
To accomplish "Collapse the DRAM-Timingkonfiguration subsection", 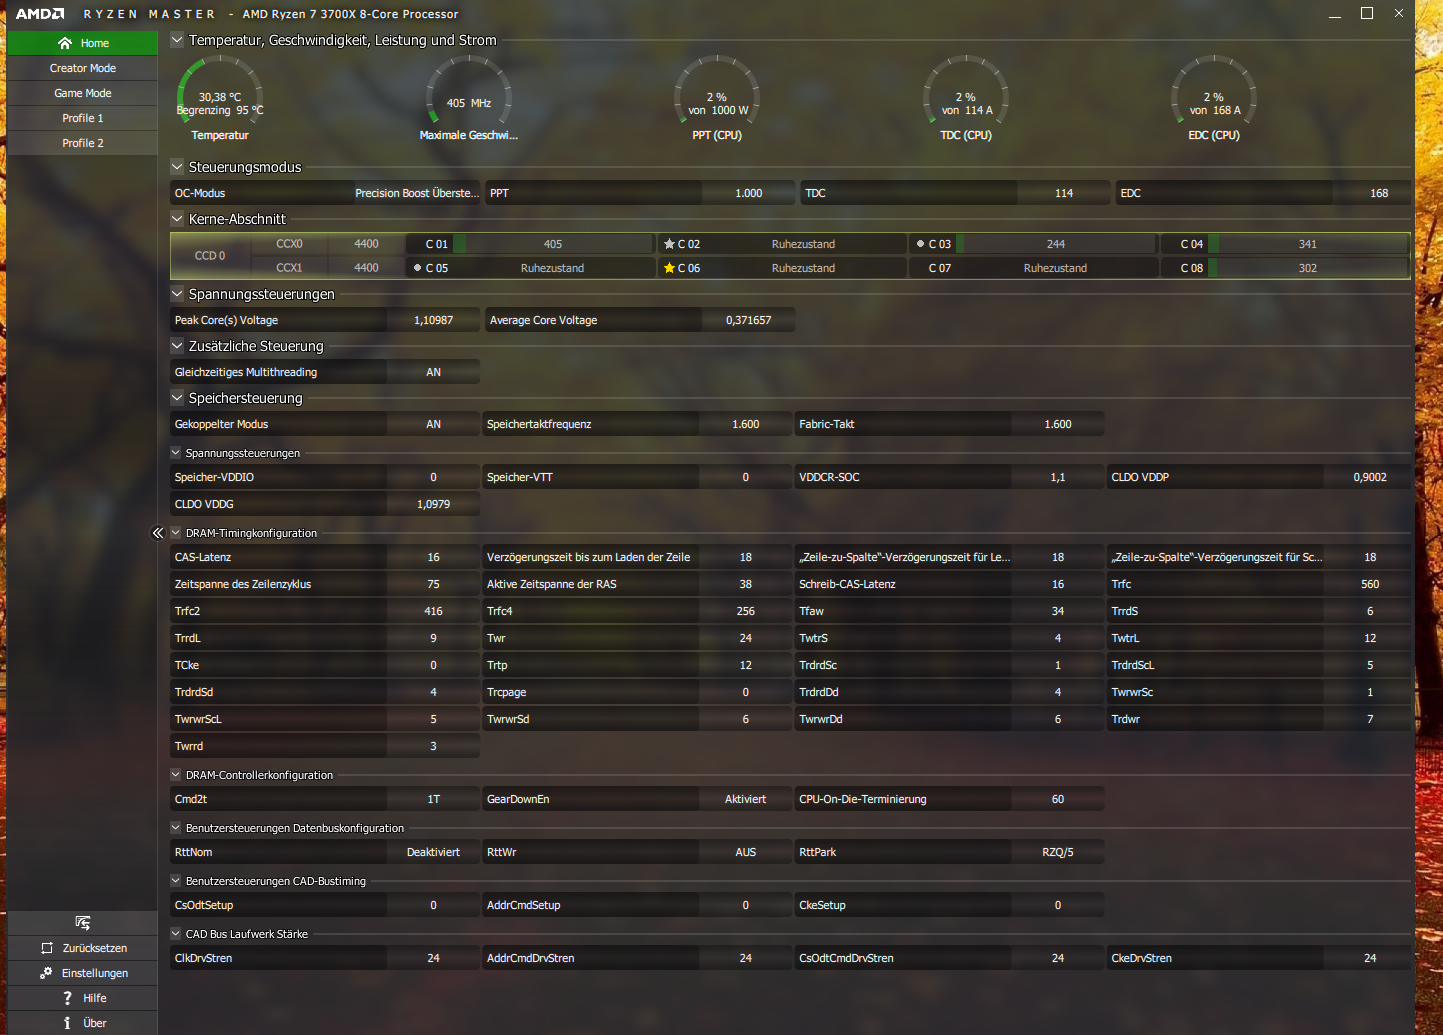I will 176,533.
